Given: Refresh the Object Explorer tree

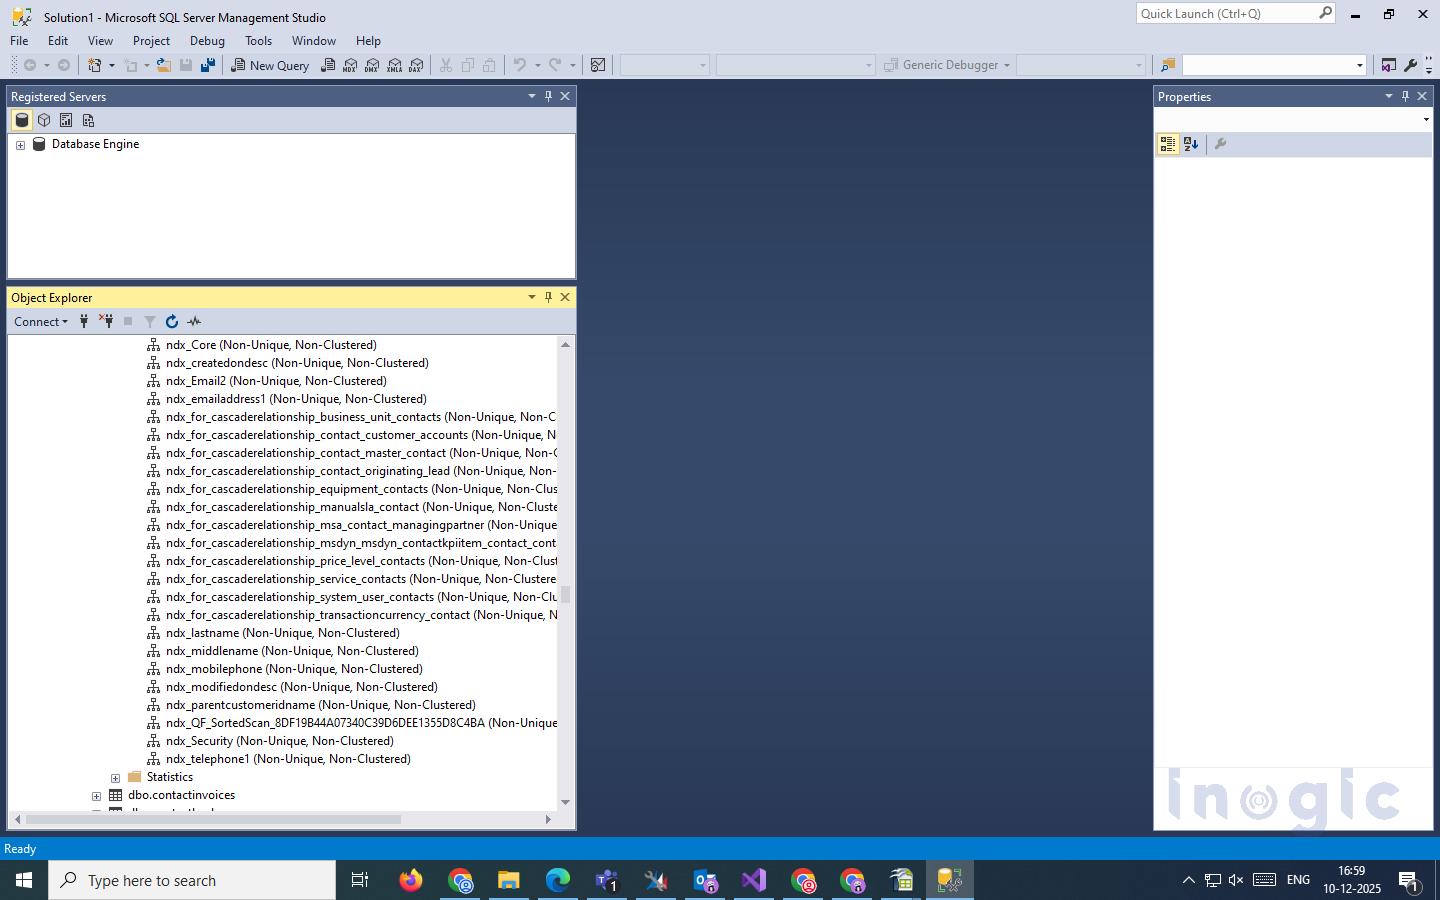Looking at the screenshot, I should click(x=172, y=321).
